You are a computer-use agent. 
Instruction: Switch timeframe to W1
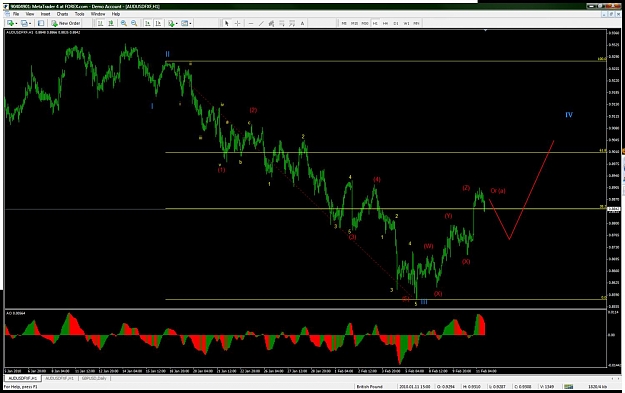point(406,24)
